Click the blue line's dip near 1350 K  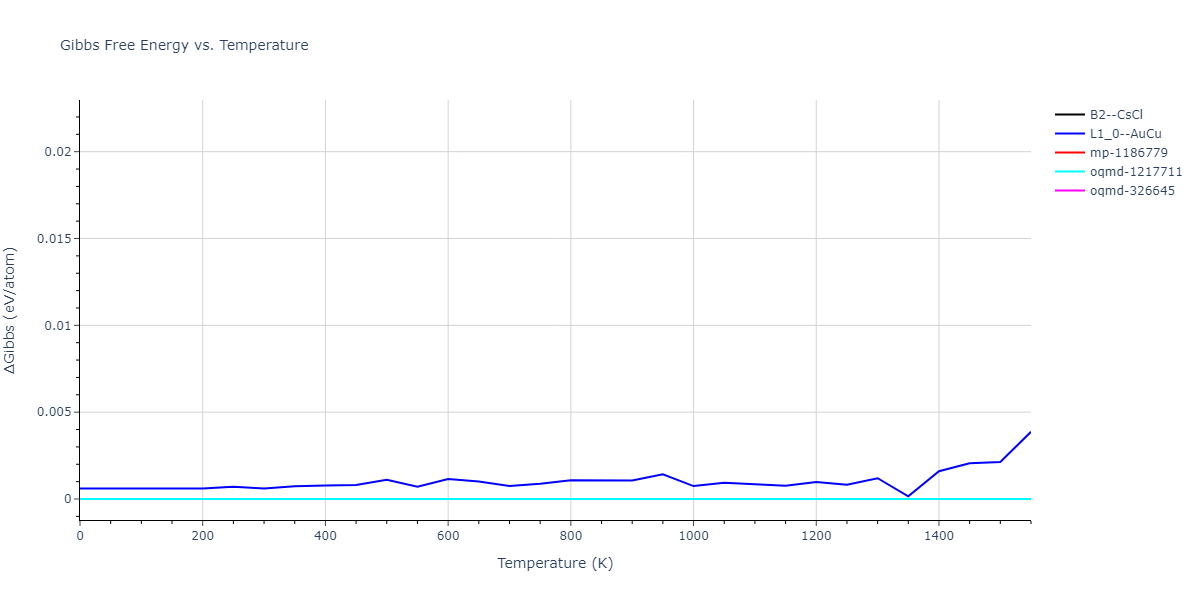point(908,496)
